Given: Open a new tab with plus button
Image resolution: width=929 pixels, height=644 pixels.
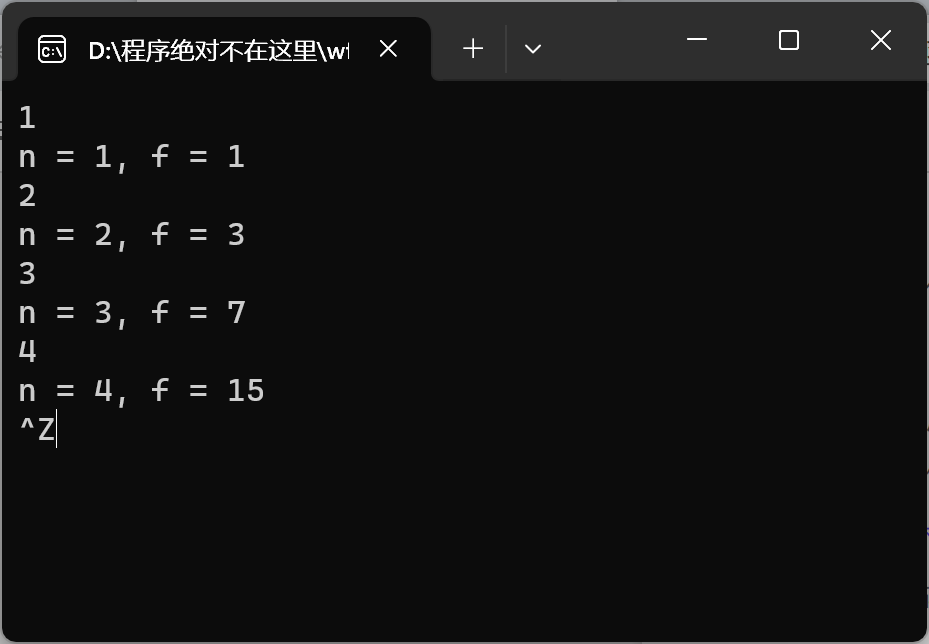Looking at the screenshot, I should pos(473,49).
